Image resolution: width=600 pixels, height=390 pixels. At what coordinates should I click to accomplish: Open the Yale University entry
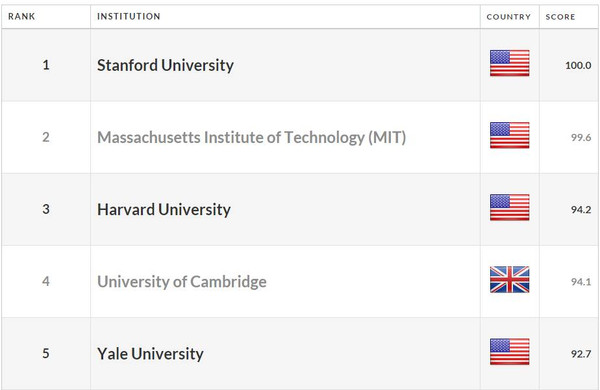click(150, 354)
